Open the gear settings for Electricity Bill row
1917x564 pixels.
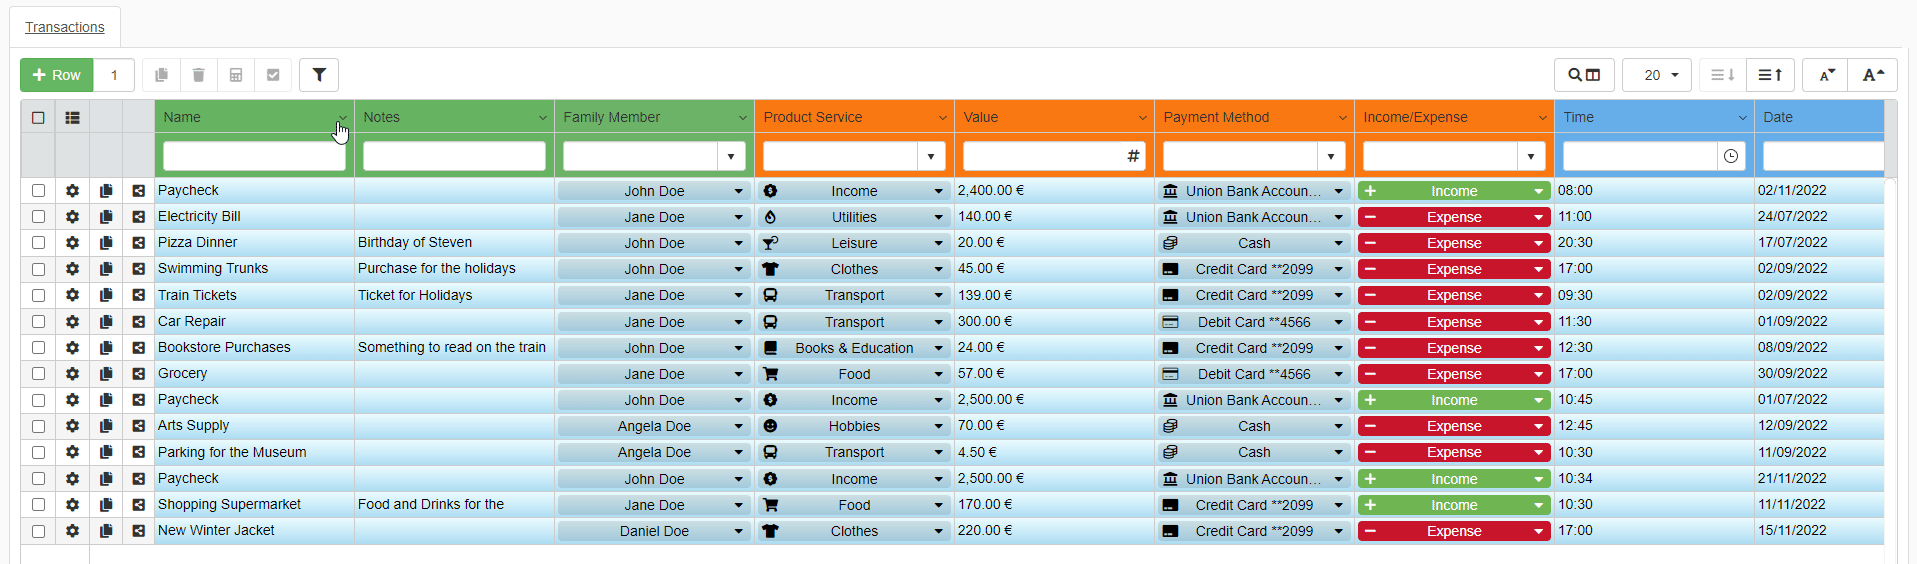pos(72,217)
